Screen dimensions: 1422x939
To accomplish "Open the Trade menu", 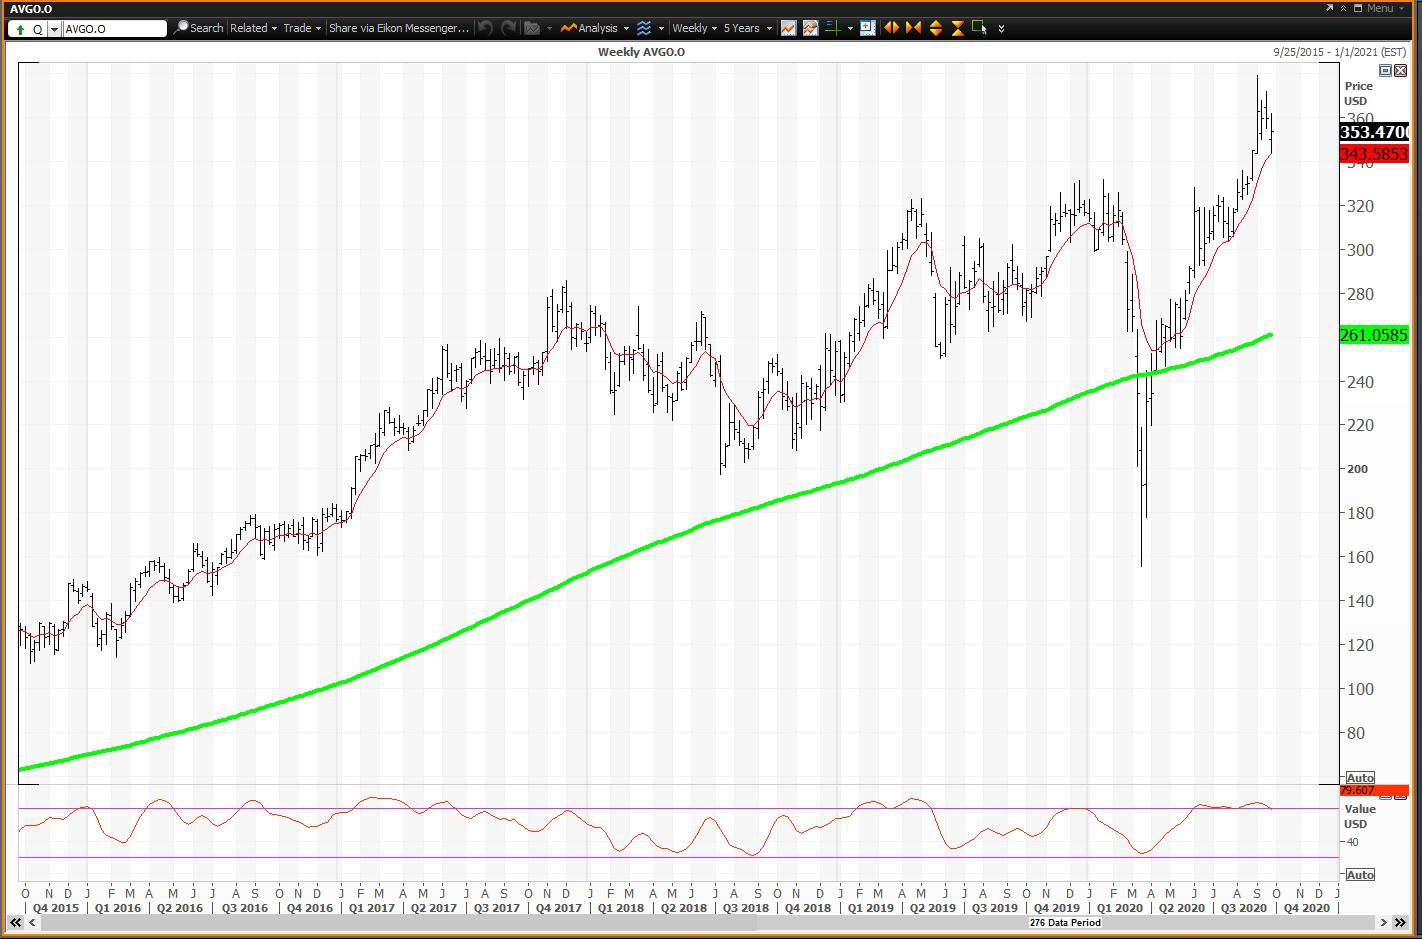I will (297, 28).
